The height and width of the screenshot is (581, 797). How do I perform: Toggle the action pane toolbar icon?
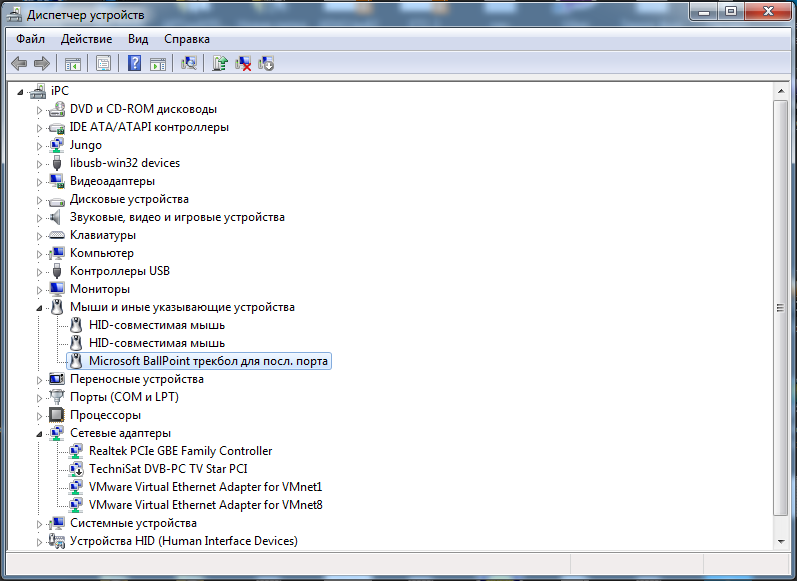click(158, 64)
